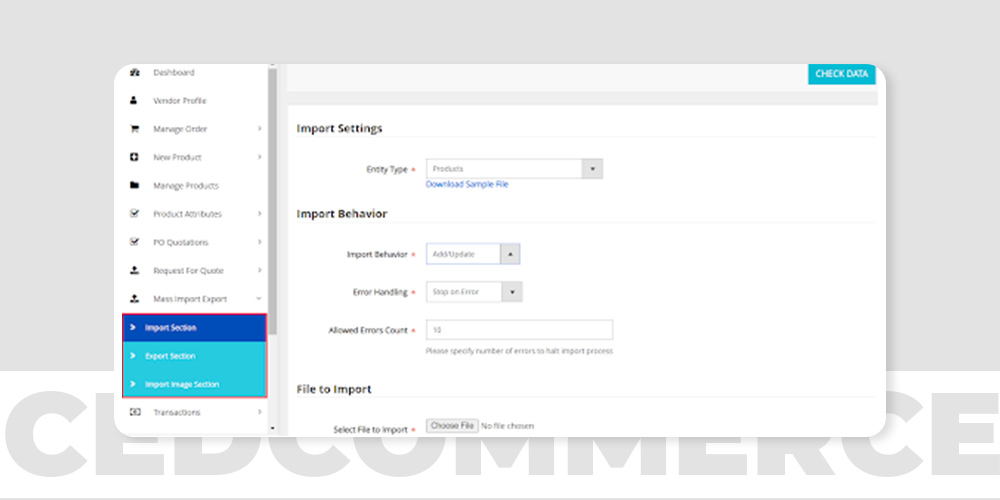Expand the New Product submenu chevron
Image resolution: width=1000 pixels, height=500 pixels.
pos(260,157)
